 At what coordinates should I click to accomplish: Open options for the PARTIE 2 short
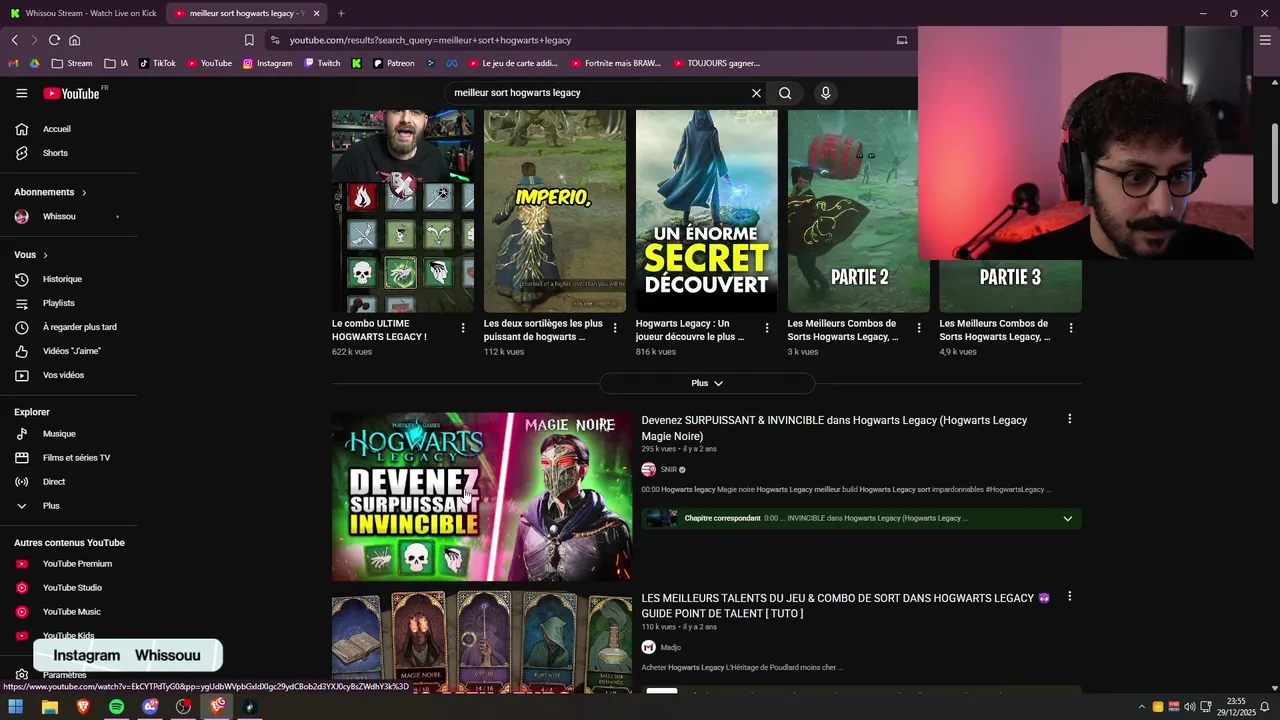pos(919,328)
